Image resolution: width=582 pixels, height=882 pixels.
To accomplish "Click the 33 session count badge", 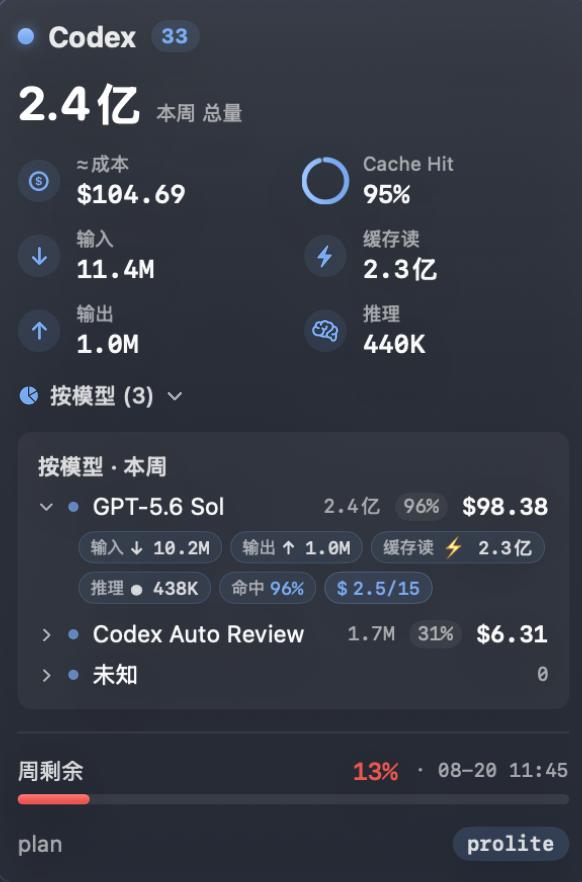I will coord(175,37).
